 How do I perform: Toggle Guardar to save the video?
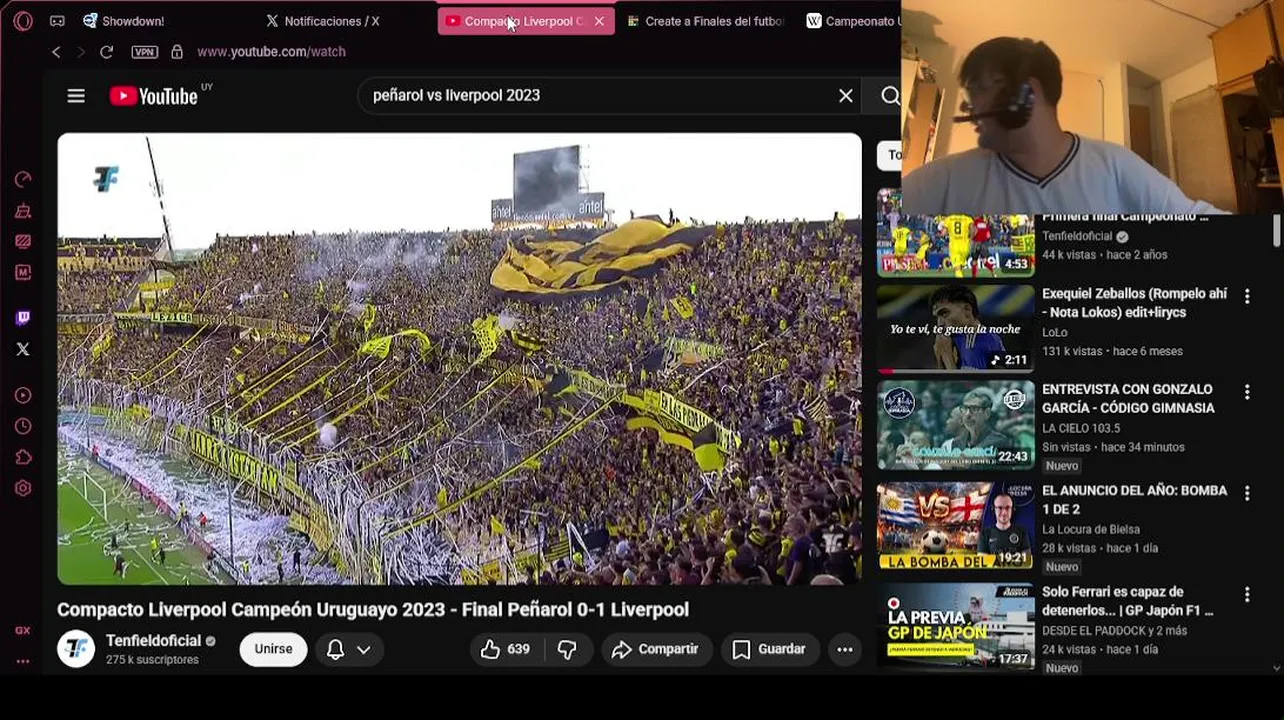coord(768,649)
